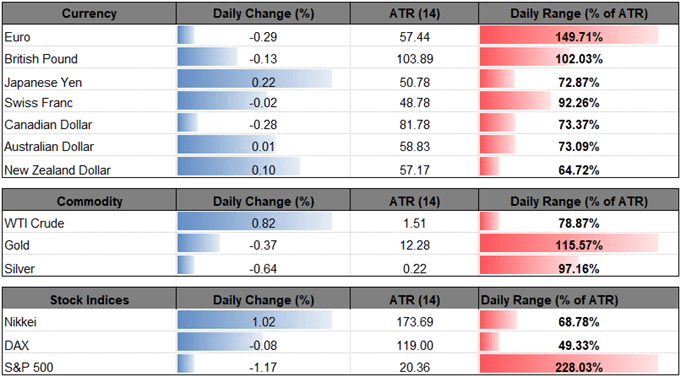Select the Silver ATR value 0.22

[414, 268]
